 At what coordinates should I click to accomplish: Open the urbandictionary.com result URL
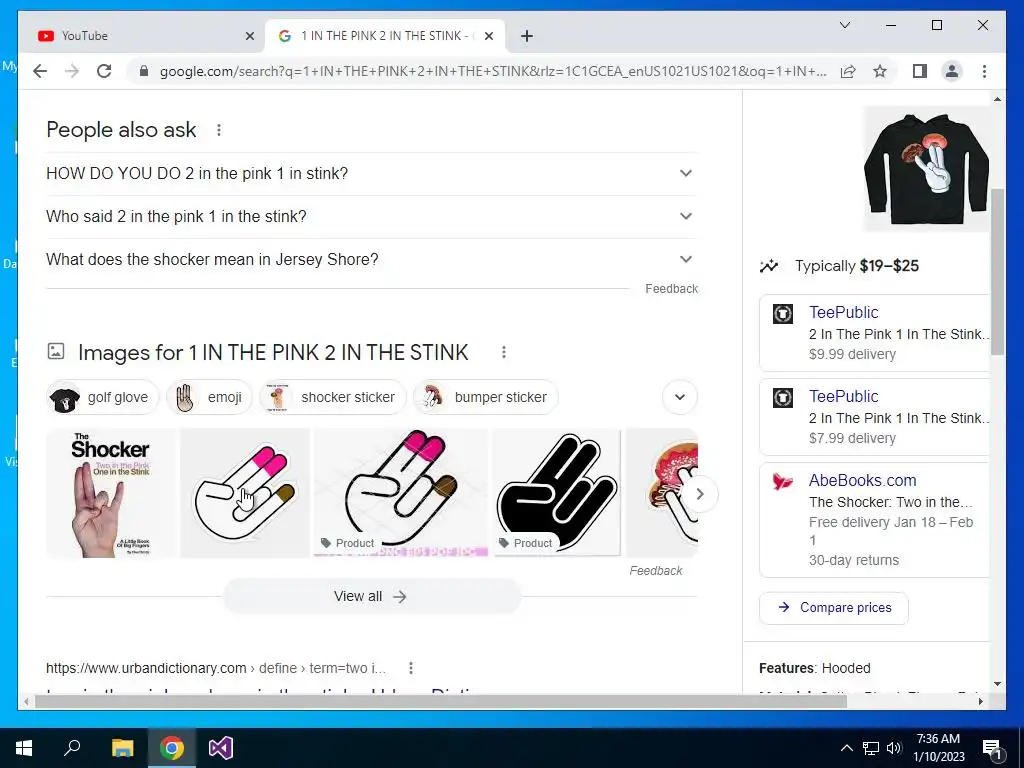216,668
